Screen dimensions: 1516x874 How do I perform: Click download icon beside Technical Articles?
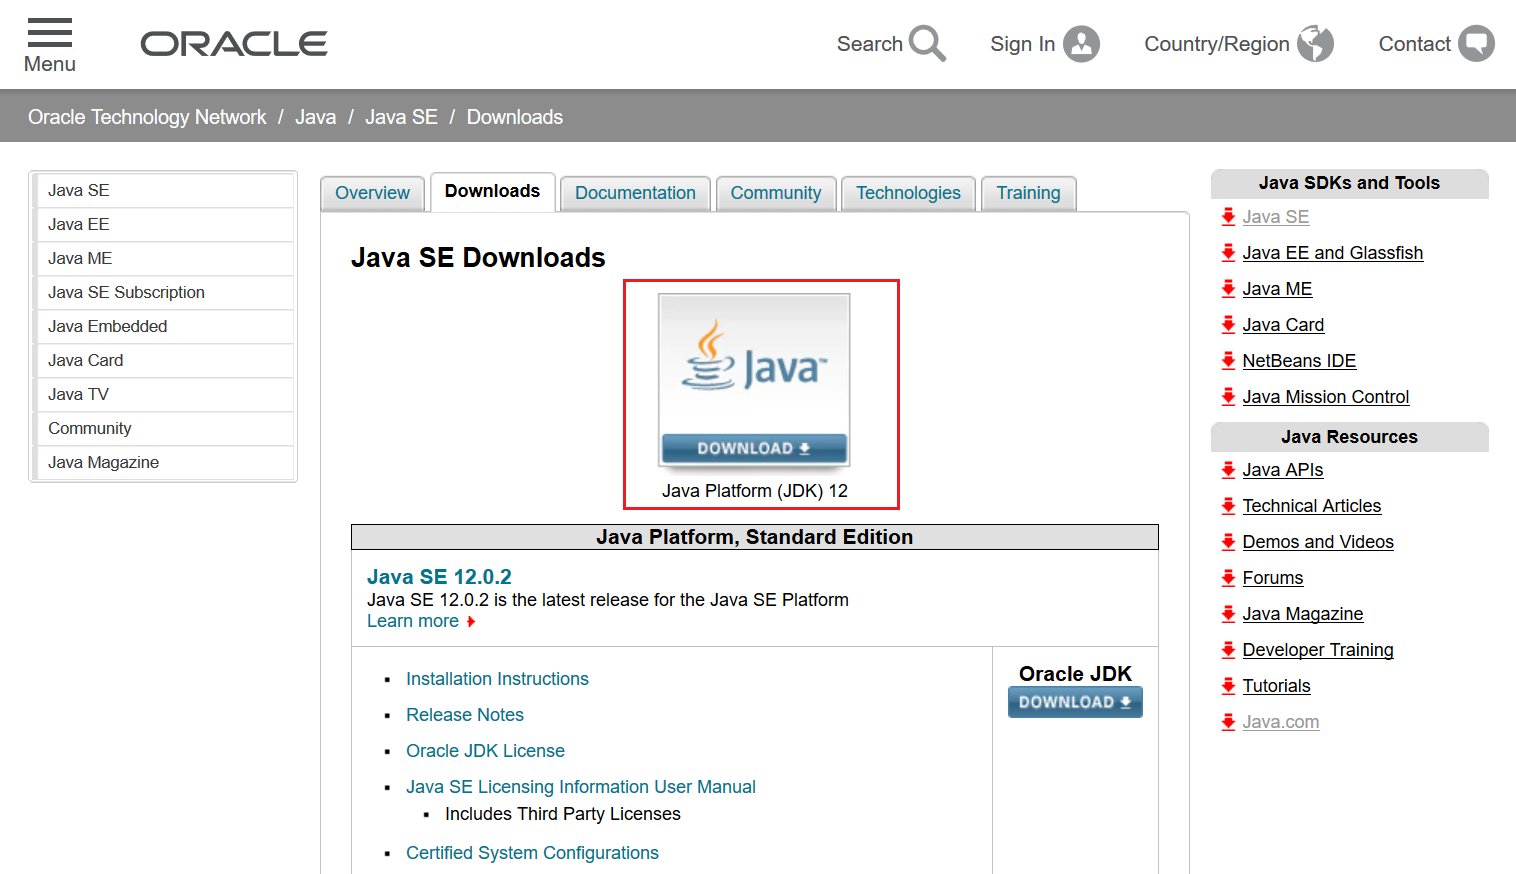[1228, 506]
